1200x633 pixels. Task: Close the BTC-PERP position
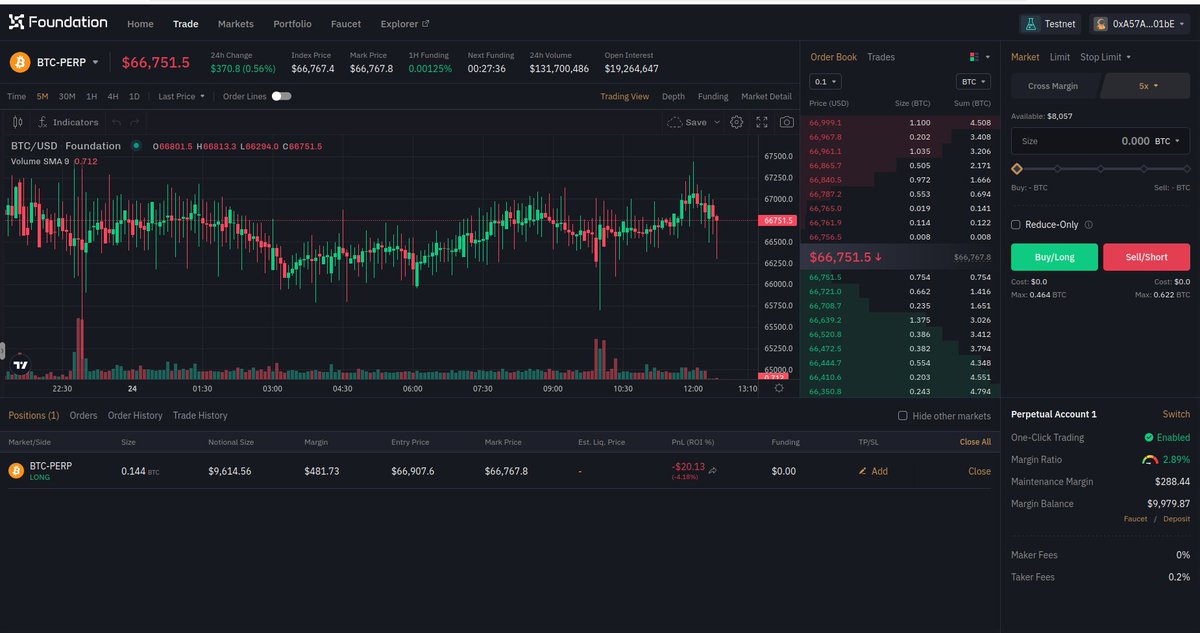click(979, 471)
